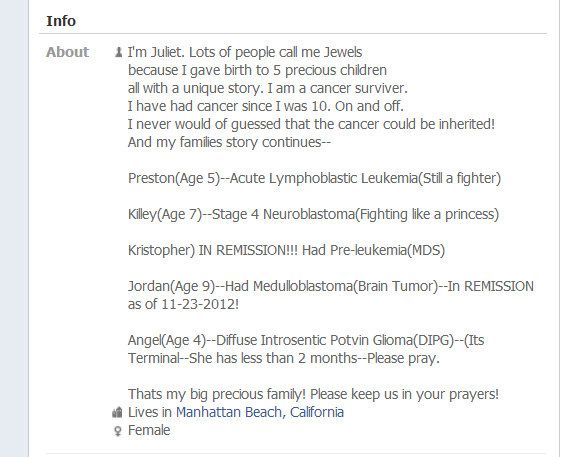Click the Killey(Age 7) Neuroblastoma line
This screenshot has height=457, width=562.
click(314, 214)
